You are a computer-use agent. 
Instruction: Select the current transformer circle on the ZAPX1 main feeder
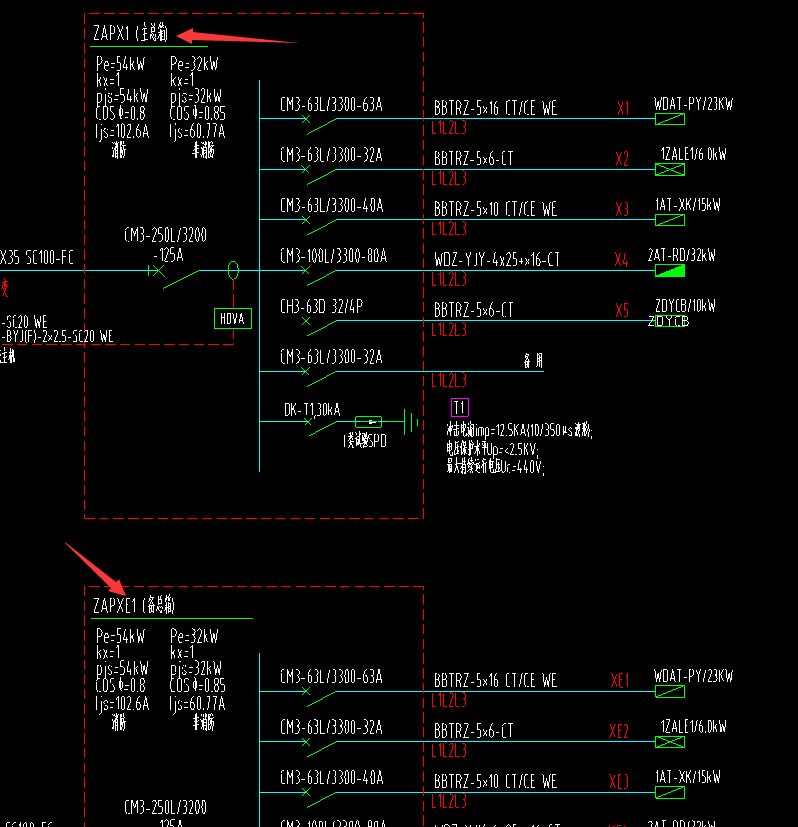click(x=233, y=270)
